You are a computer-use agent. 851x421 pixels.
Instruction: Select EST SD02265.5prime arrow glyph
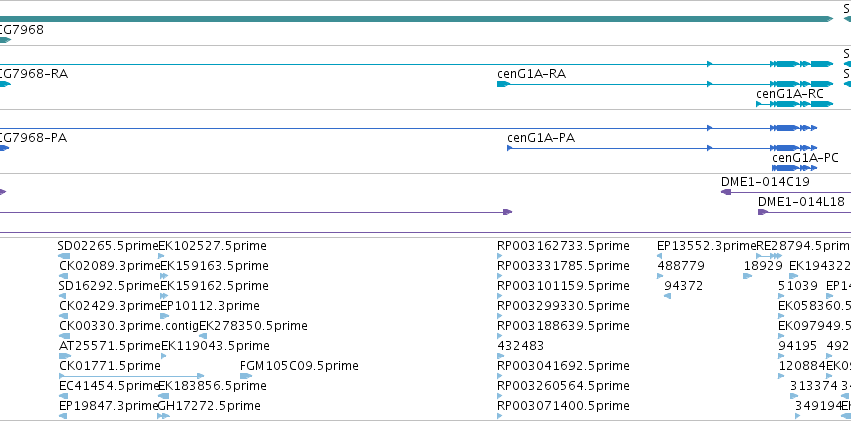(64, 256)
